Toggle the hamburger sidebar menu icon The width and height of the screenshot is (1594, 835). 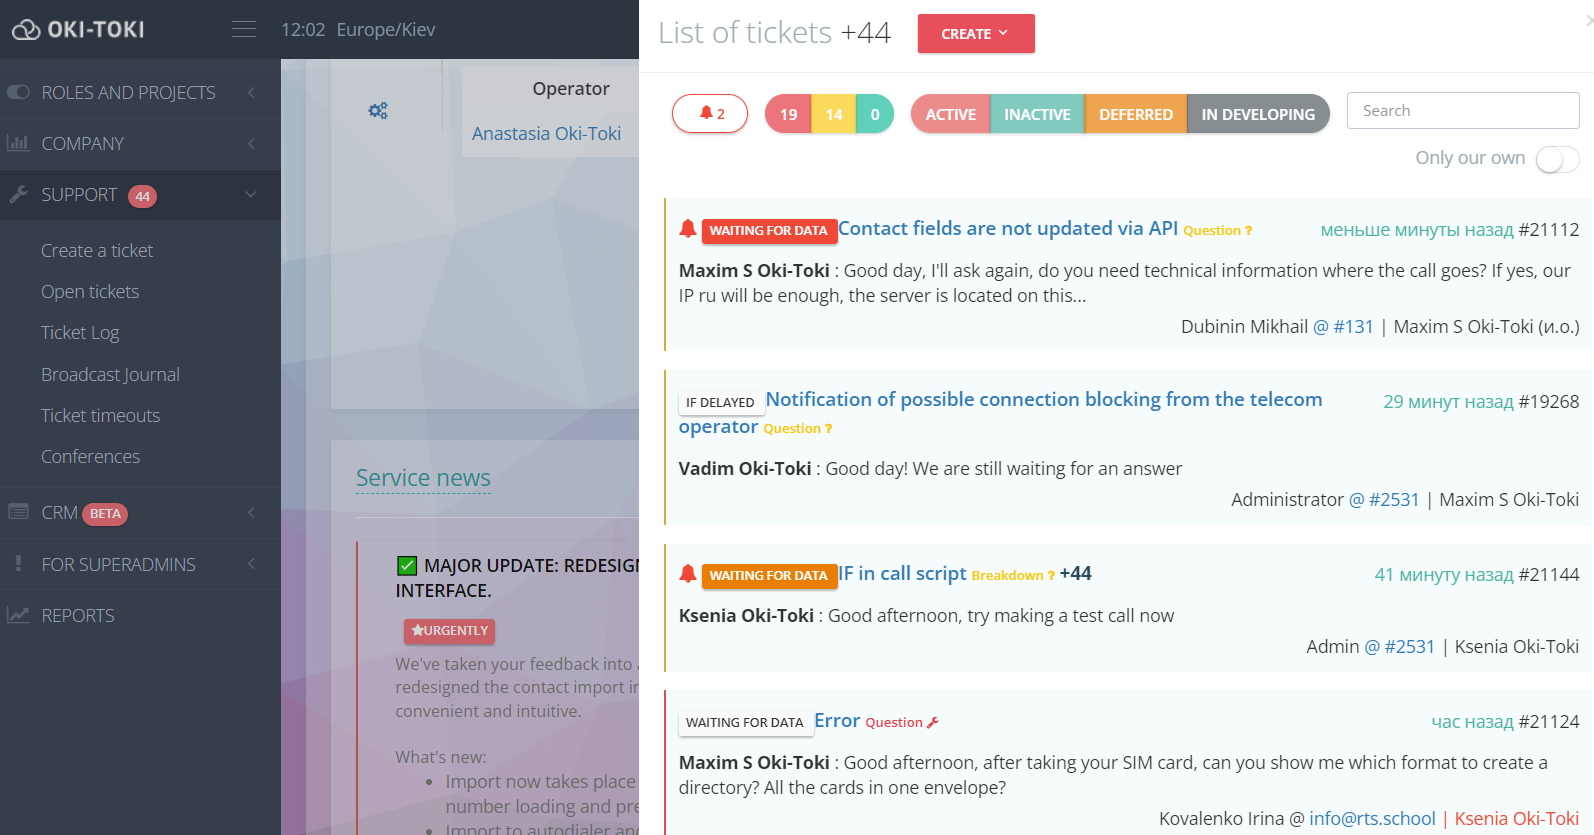tap(244, 30)
